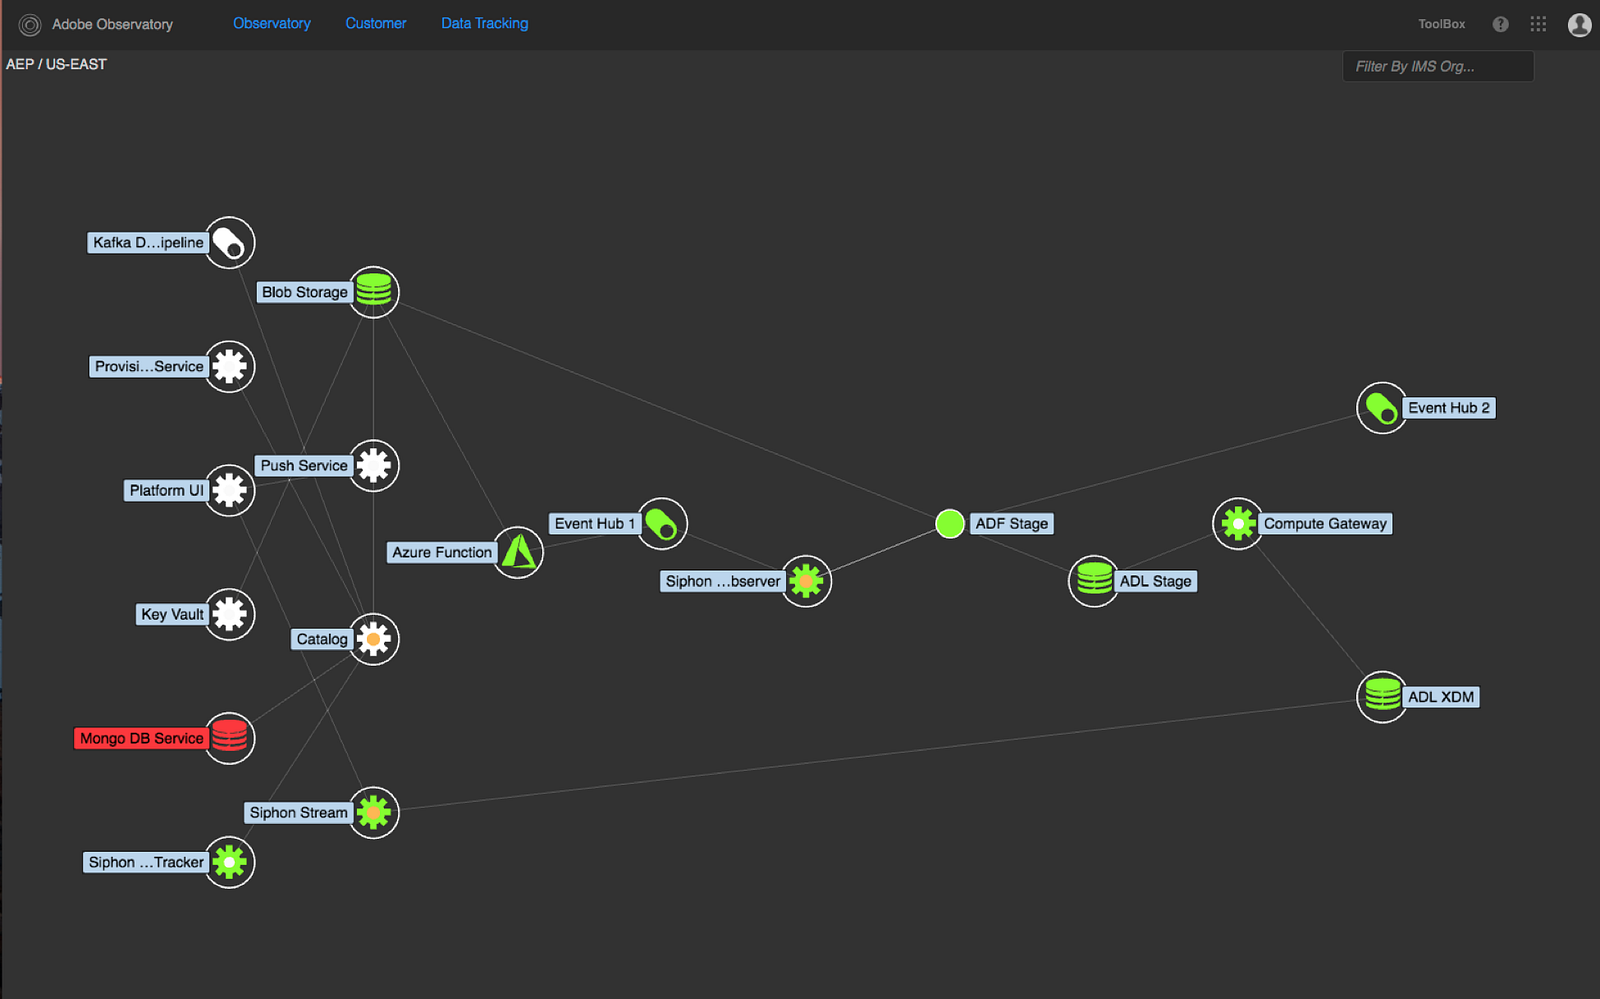Click the ADL Stage label
Viewport: 1600px width, 999px height.
pyautogui.click(x=1156, y=581)
